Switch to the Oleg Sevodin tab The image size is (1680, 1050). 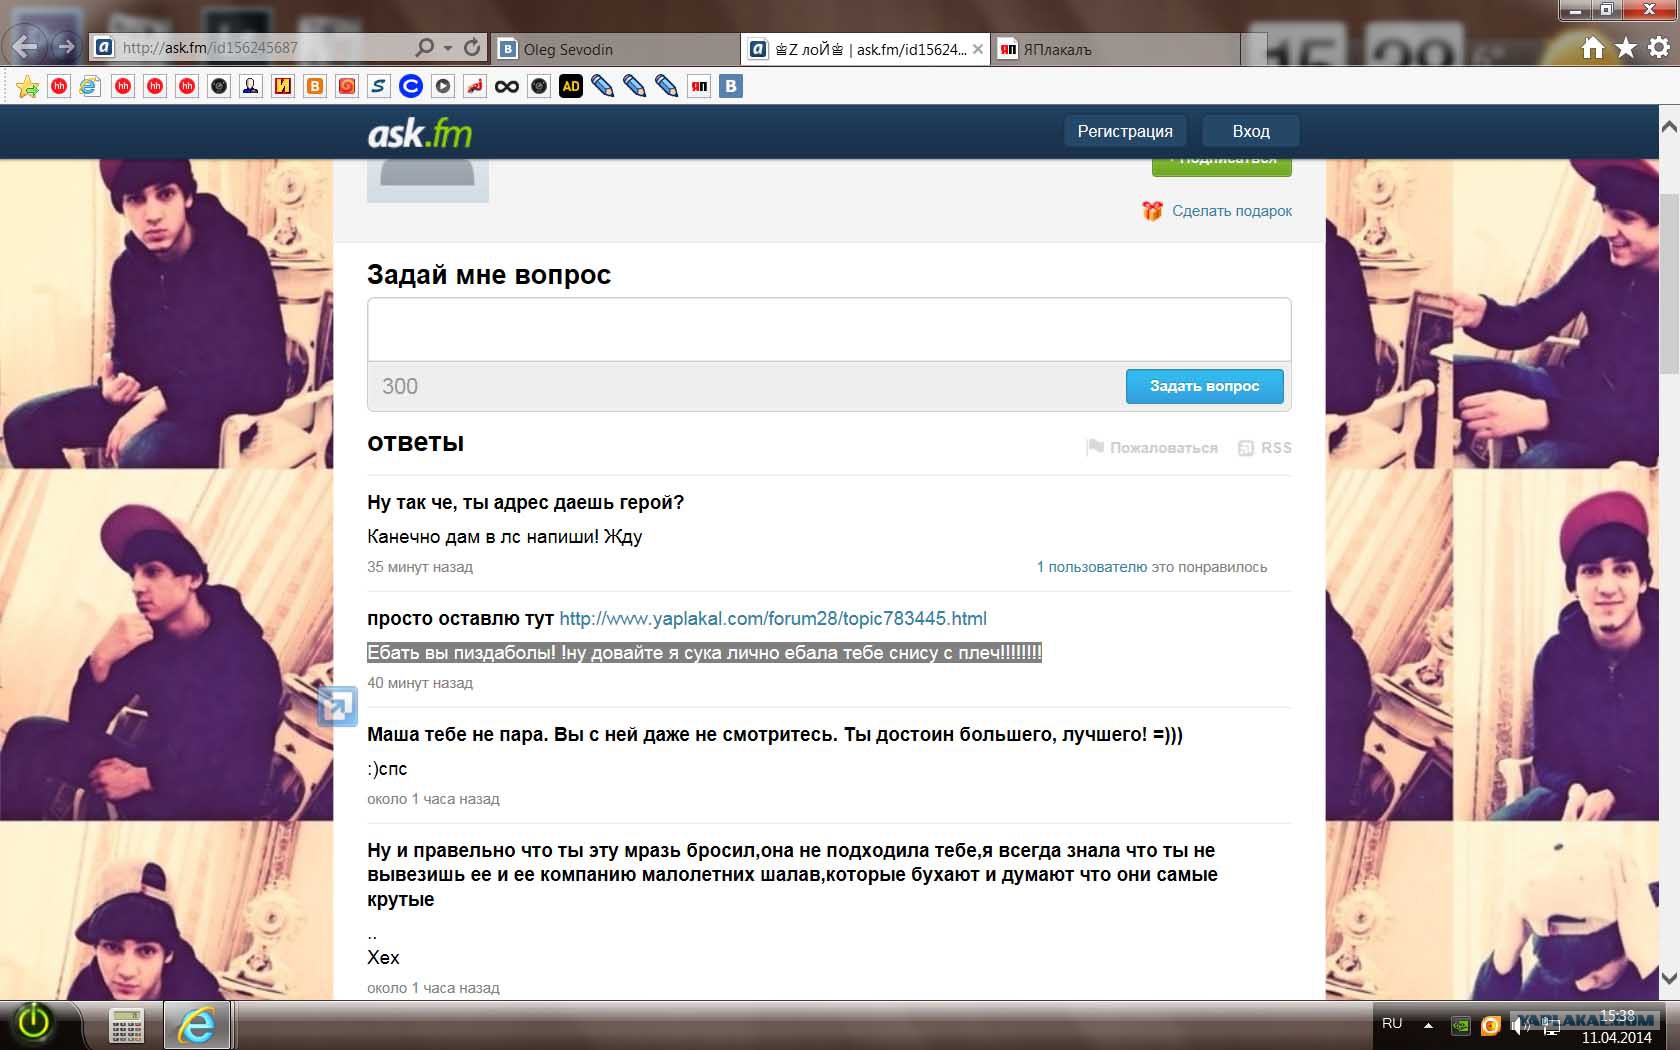[616, 49]
